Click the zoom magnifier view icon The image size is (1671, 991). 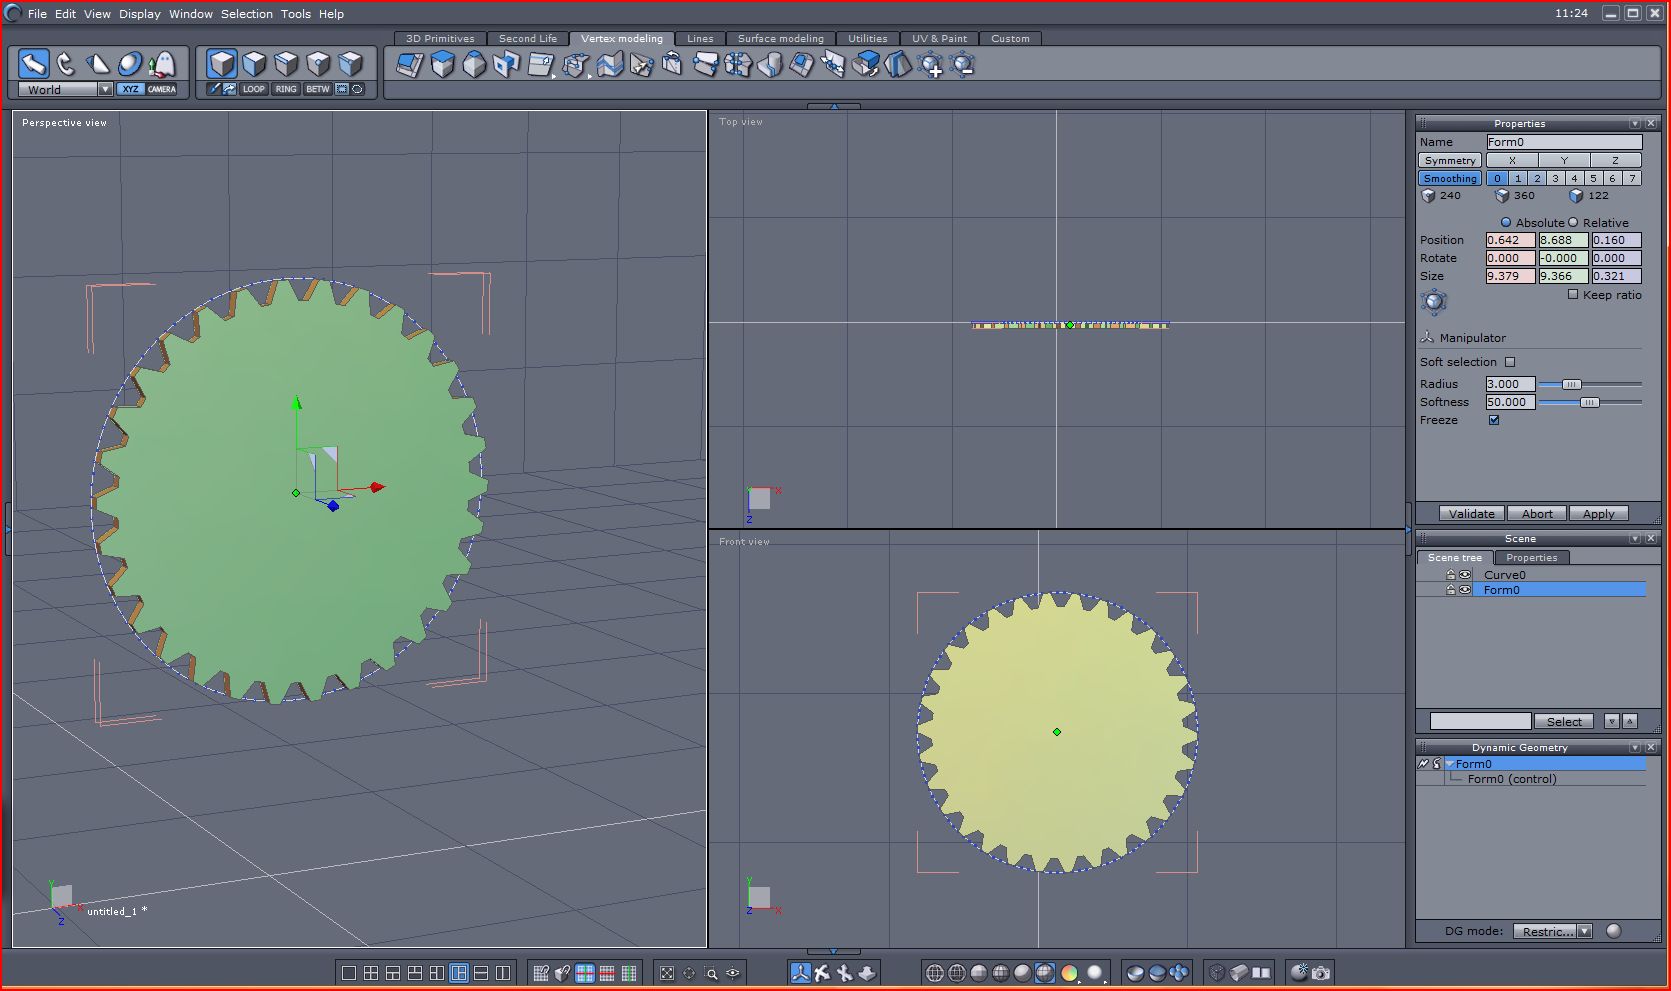point(711,973)
